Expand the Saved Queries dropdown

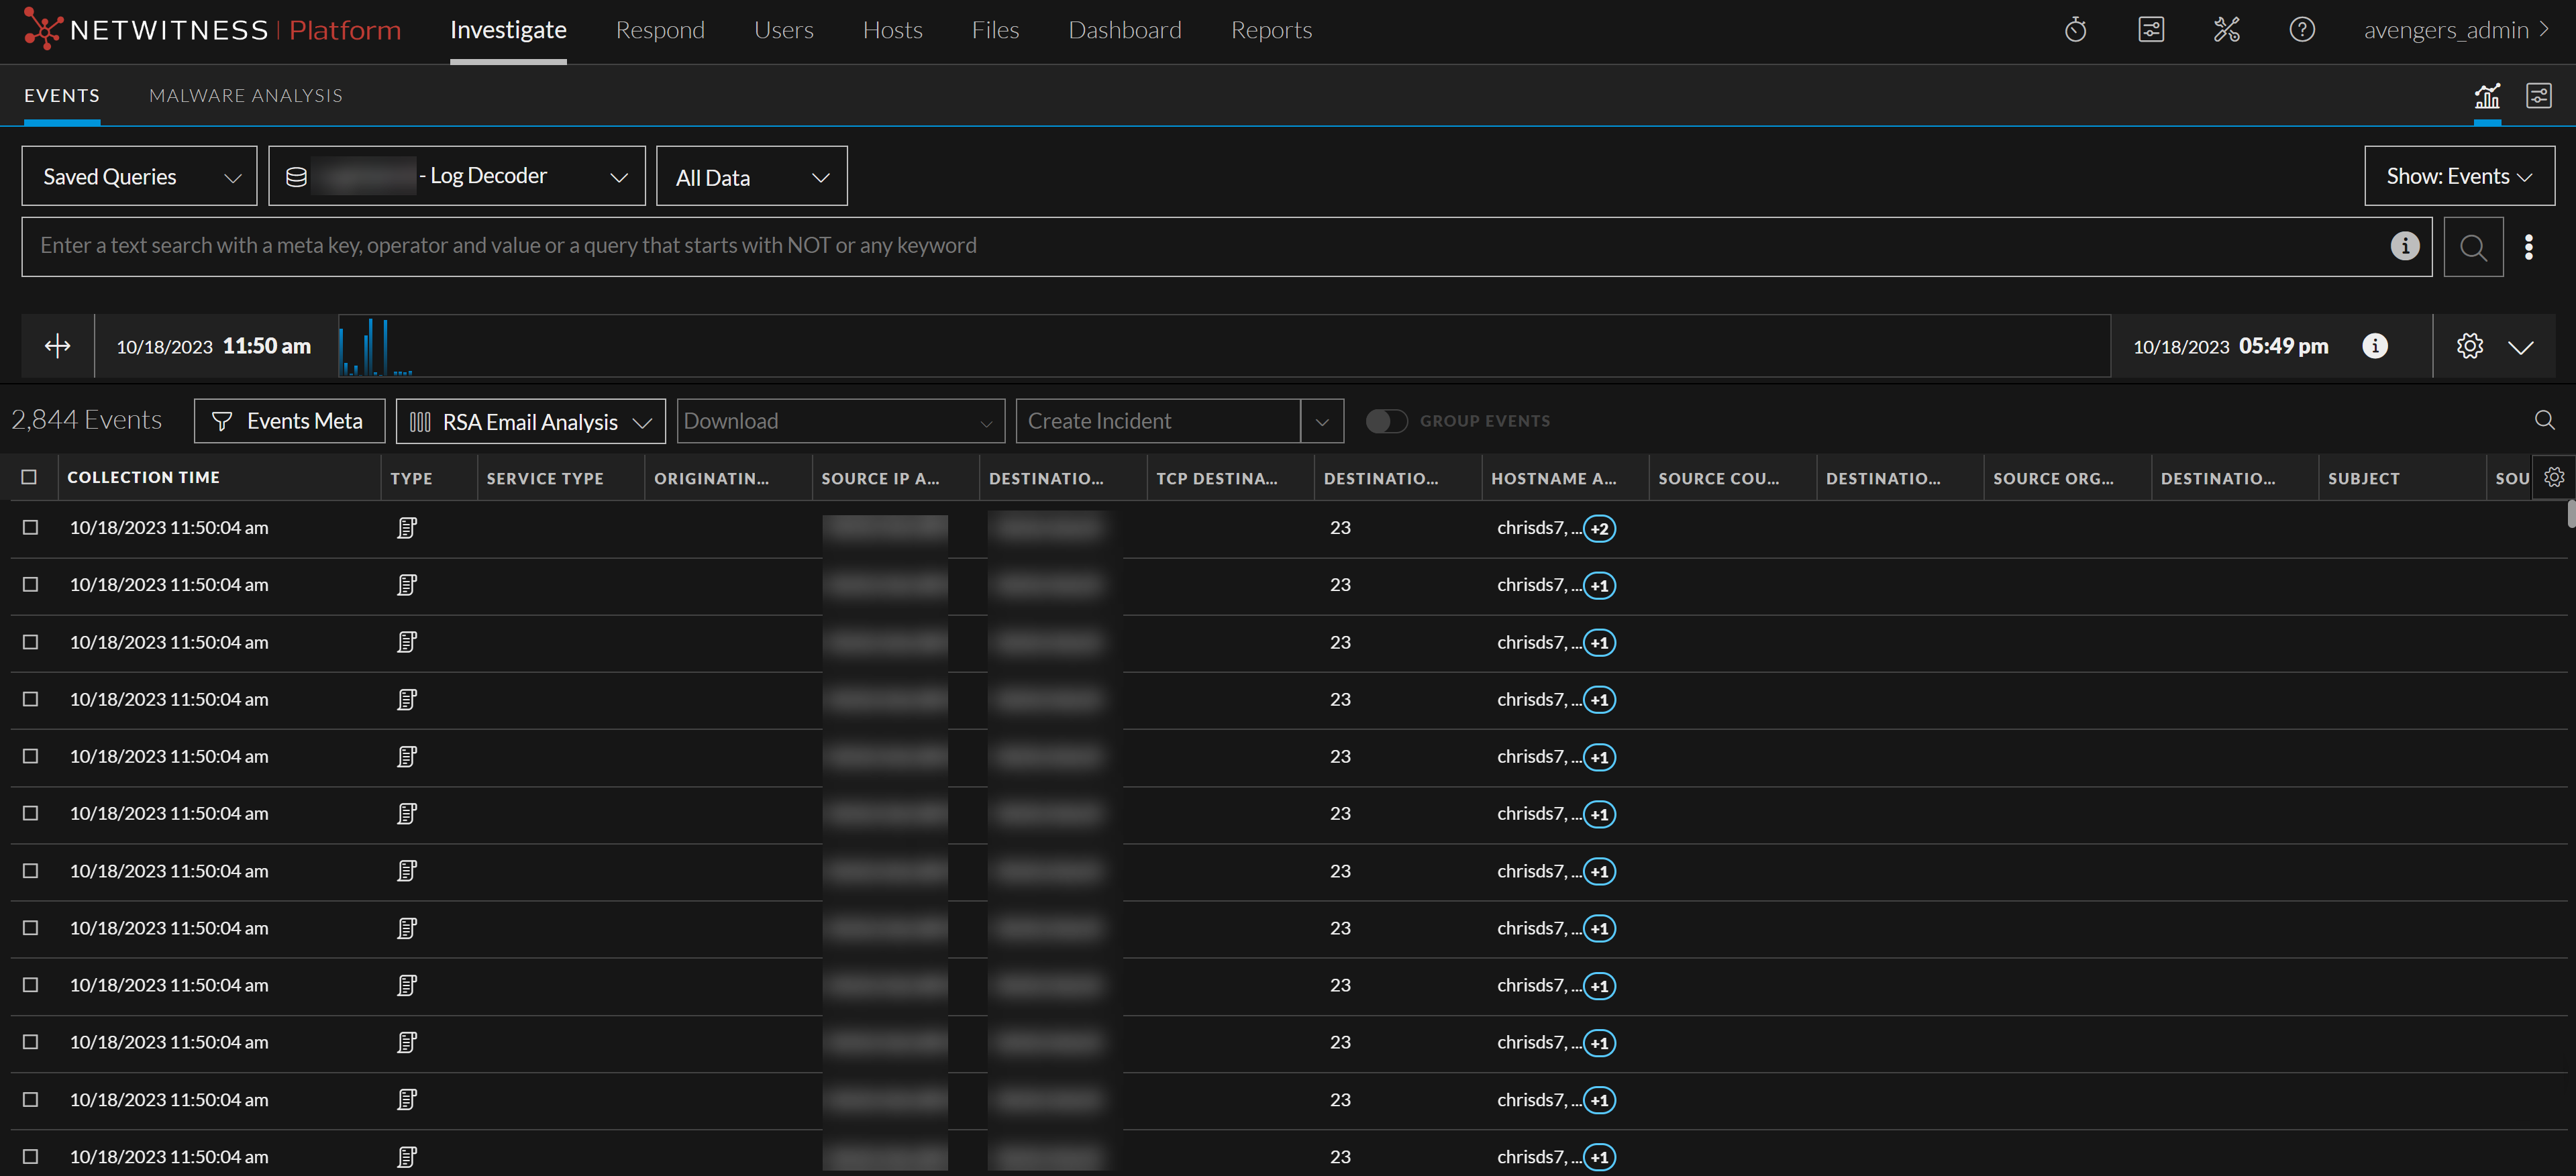pyautogui.click(x=139, y=177)
